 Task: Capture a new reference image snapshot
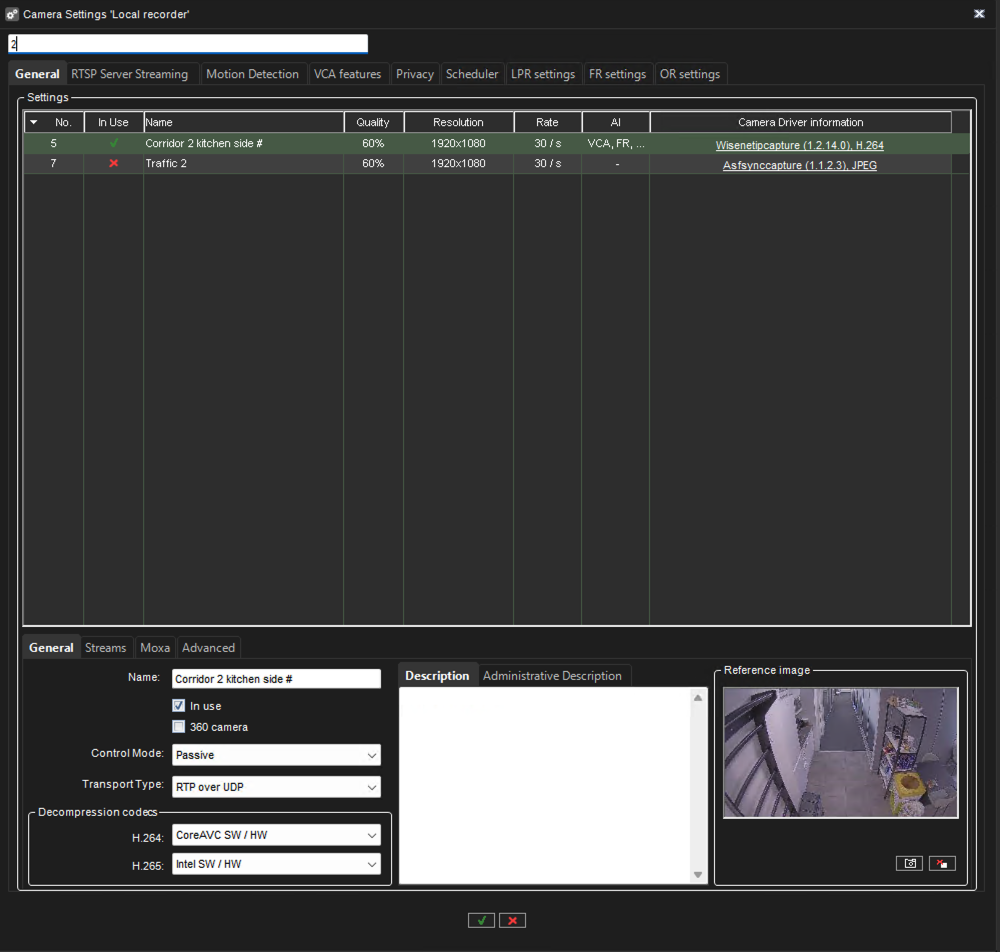coord(909,863)
